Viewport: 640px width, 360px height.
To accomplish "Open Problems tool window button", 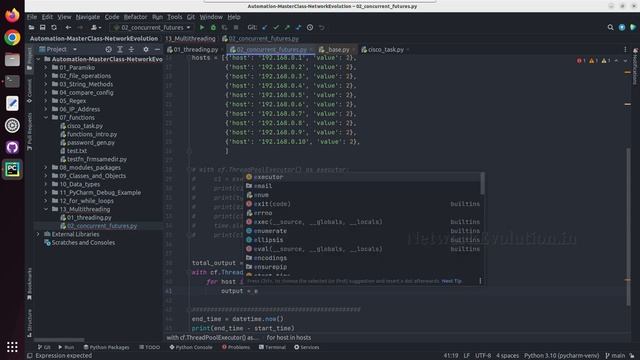I will pyautogui.click(x=236, y=347).
